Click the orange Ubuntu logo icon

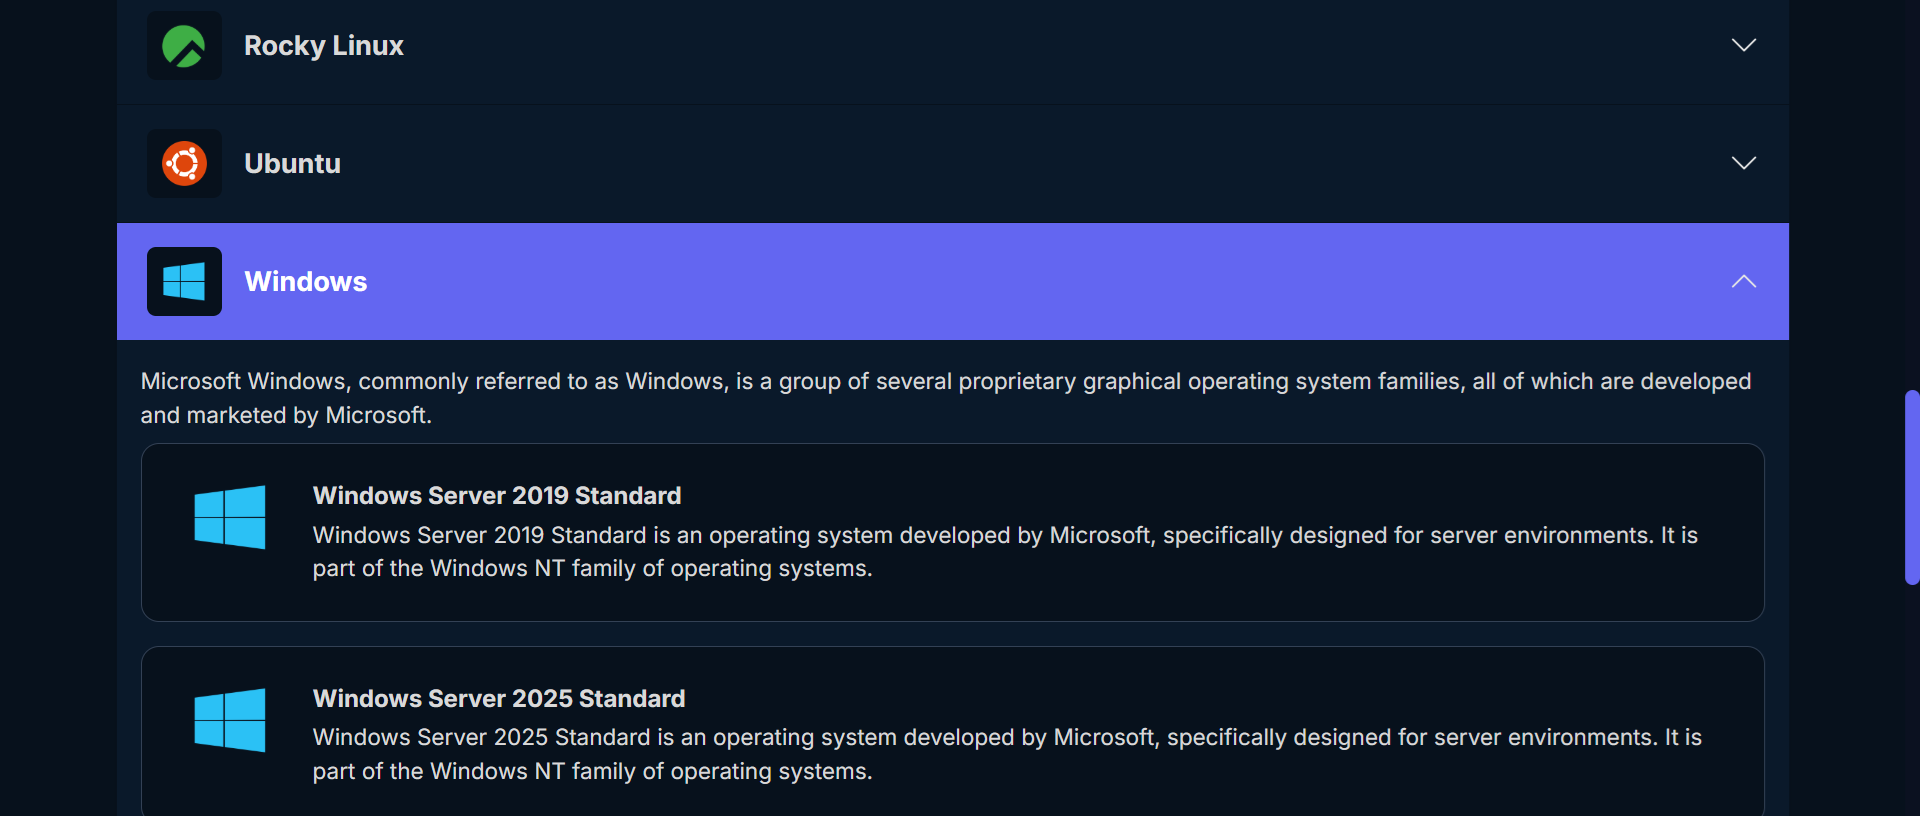(x=184, y=163)
